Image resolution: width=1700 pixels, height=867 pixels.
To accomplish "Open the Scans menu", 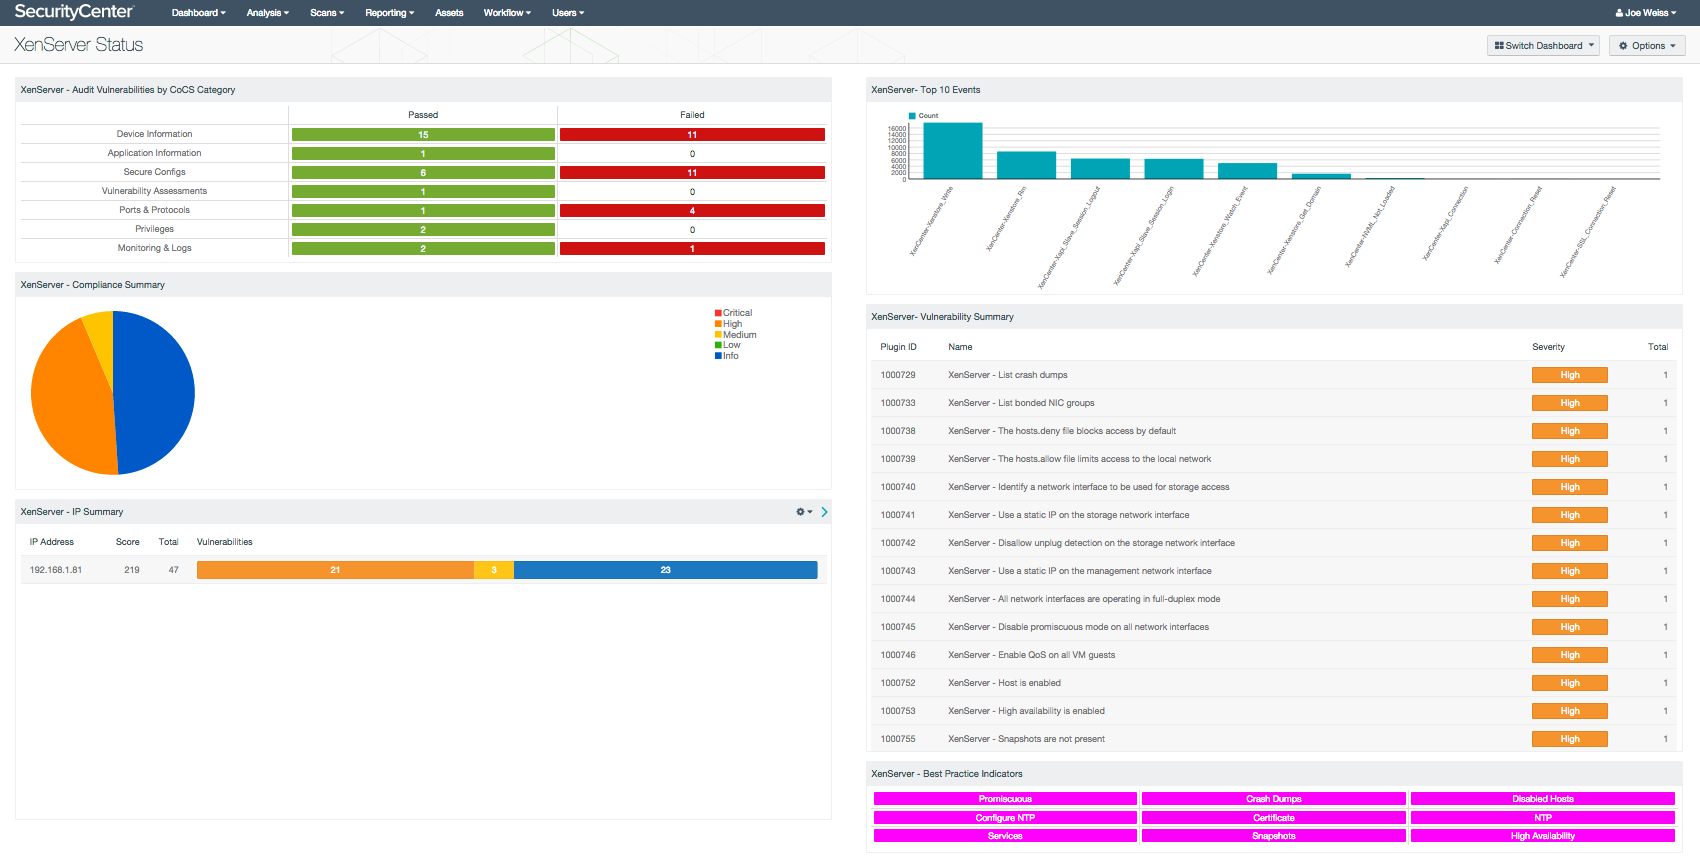I will coord(327,13).
